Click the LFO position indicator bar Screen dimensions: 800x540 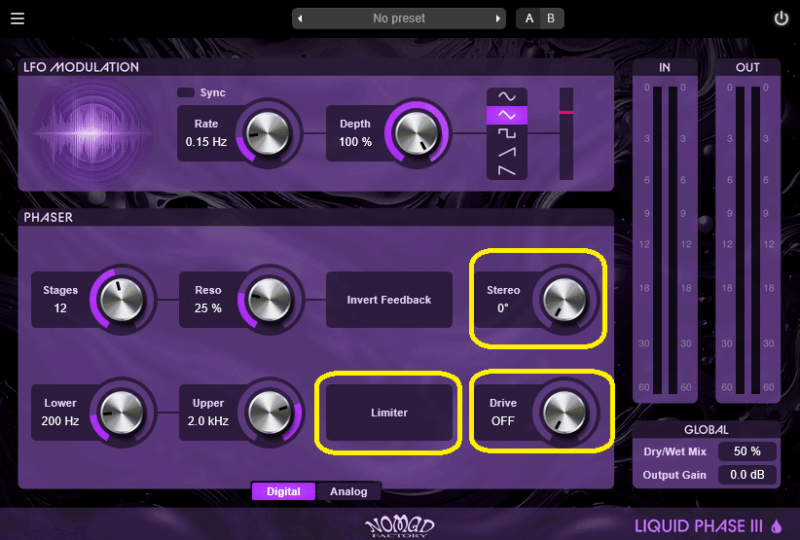[566, 134]
